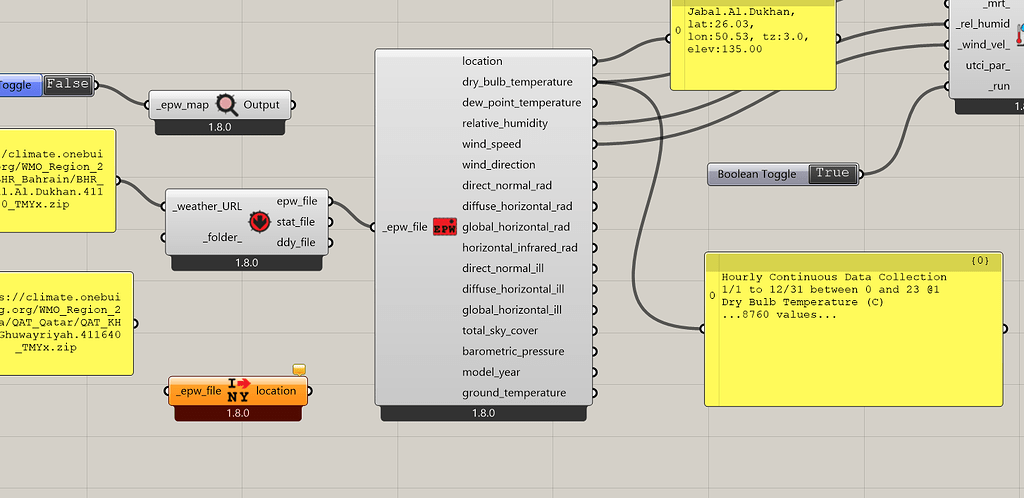1024x498 pixels.
Task: Select the global_horizontal_rad output
Action: click(516, 227)
